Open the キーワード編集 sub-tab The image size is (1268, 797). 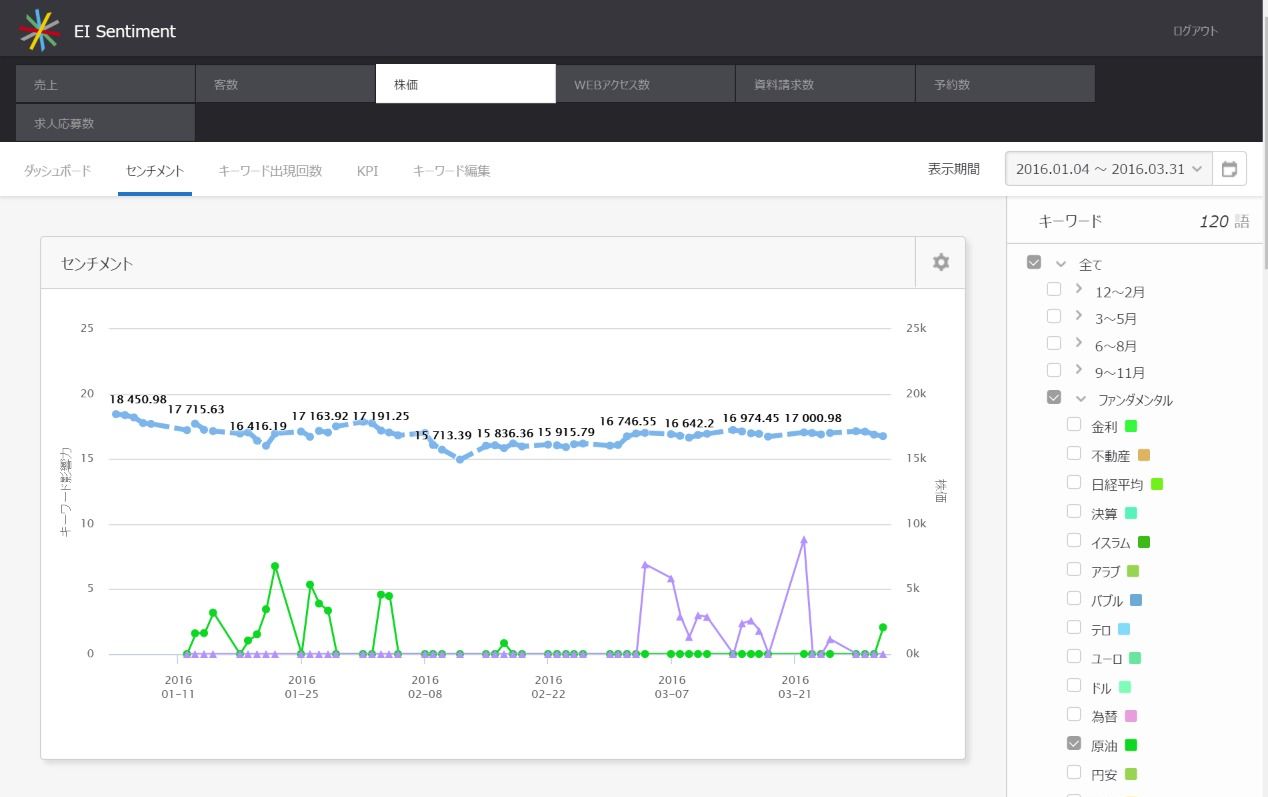point(451,170)
